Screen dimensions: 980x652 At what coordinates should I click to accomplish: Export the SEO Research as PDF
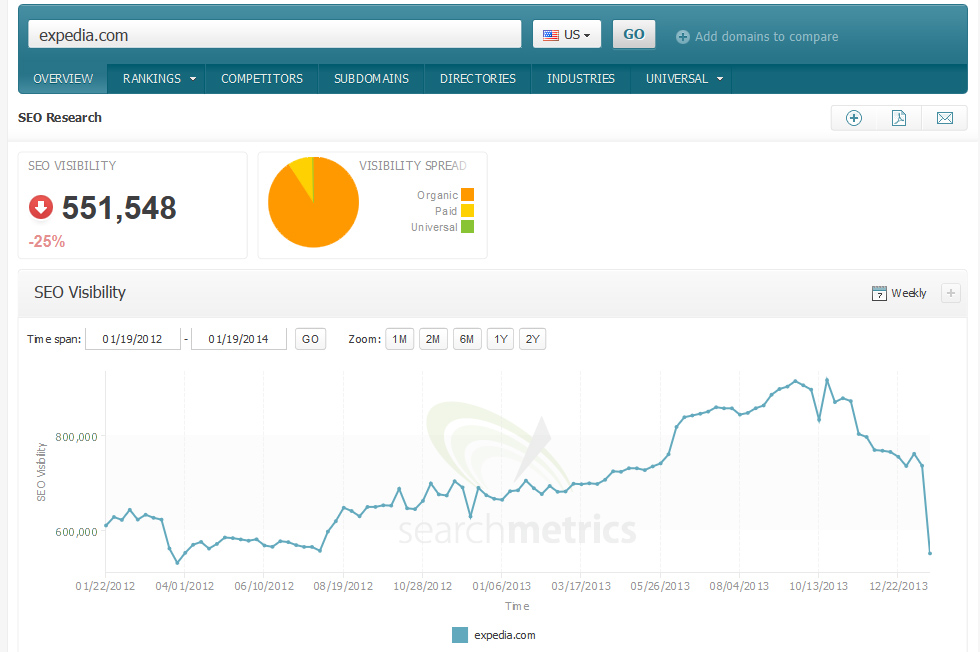[899, 118]
